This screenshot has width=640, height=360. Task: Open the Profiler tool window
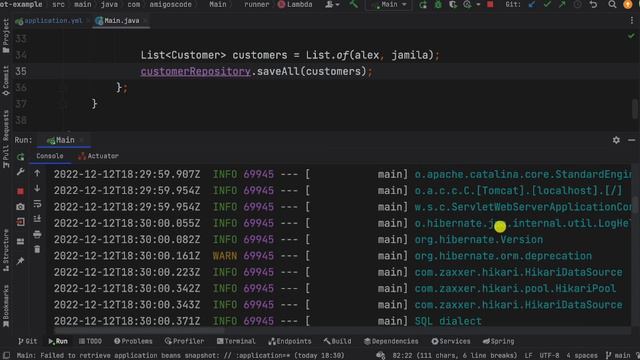click(x=184, y=341)
